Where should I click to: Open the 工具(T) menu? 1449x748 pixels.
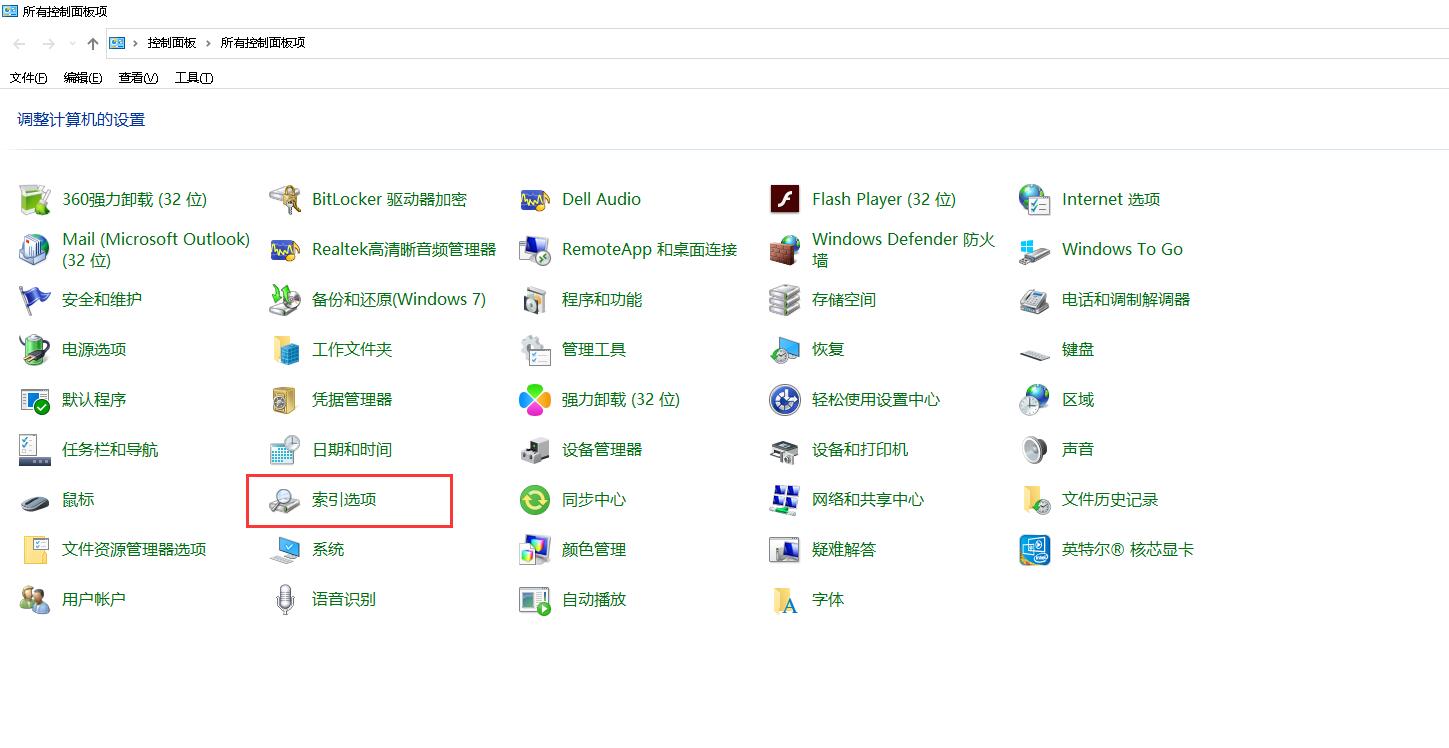tap(194, 78)
